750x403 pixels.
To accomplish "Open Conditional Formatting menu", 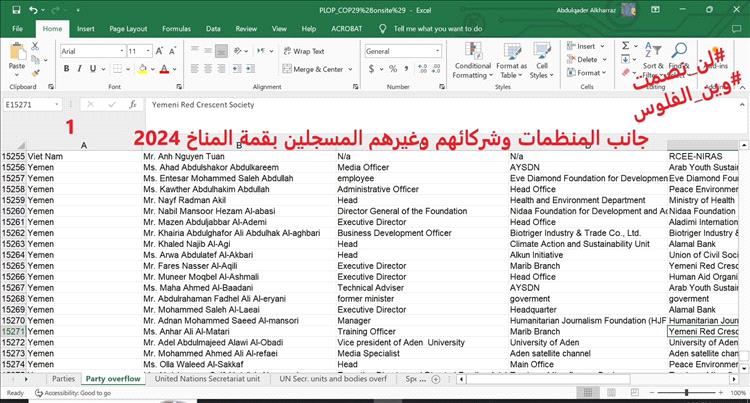I will coord(473,61).
